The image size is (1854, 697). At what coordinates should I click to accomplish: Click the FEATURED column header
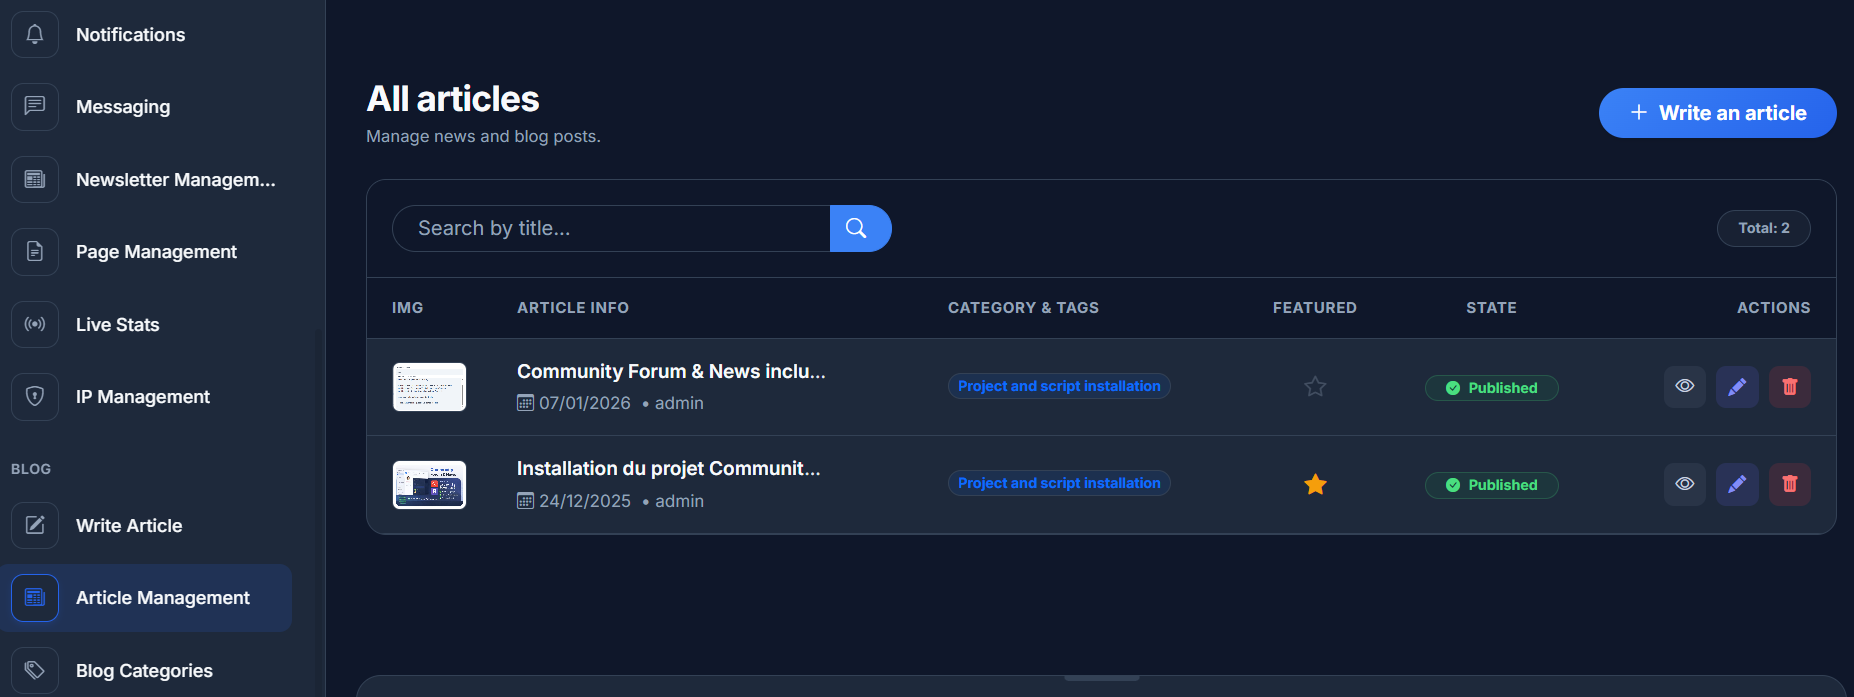1315,308
